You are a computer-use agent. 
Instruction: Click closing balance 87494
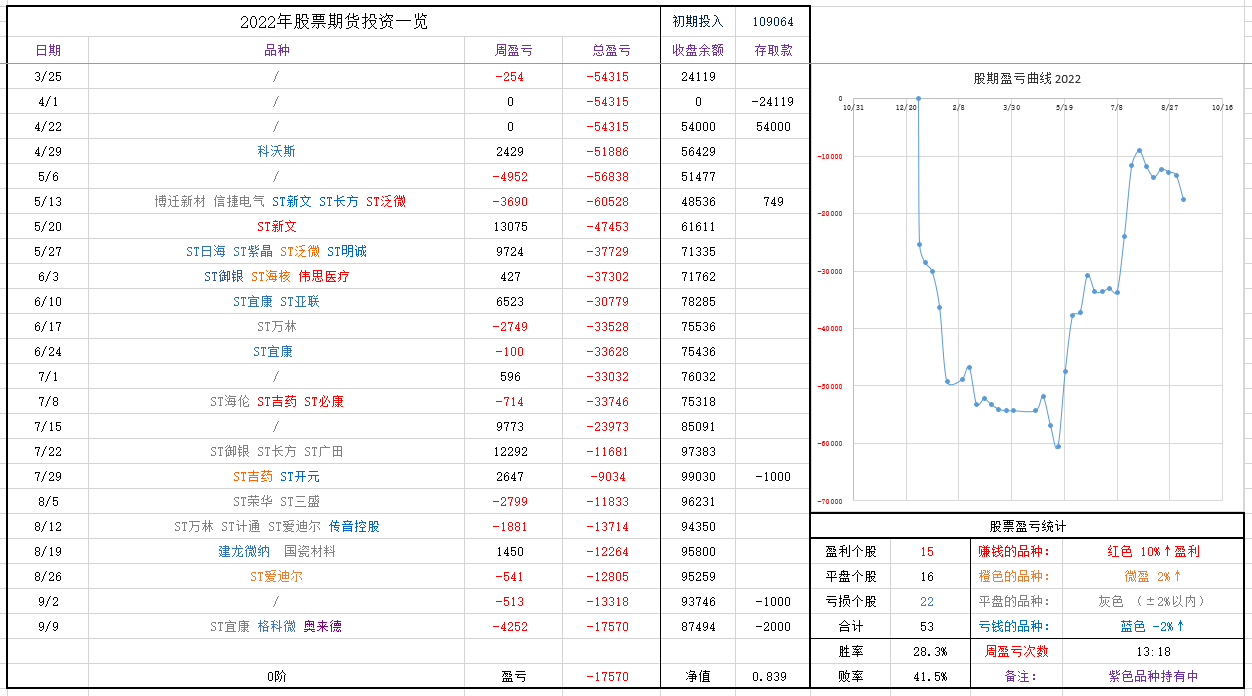pyautogui.click(x=698, y=627)
